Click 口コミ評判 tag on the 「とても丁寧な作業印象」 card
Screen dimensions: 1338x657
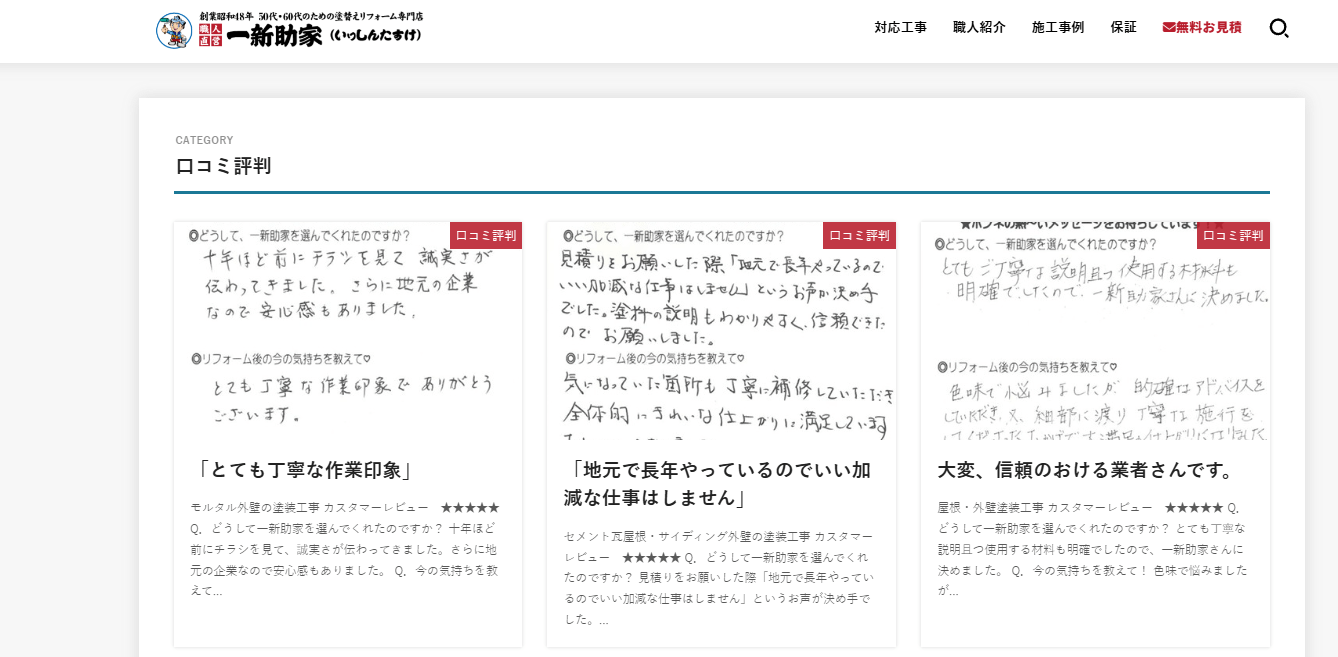[x=486, y=236]
